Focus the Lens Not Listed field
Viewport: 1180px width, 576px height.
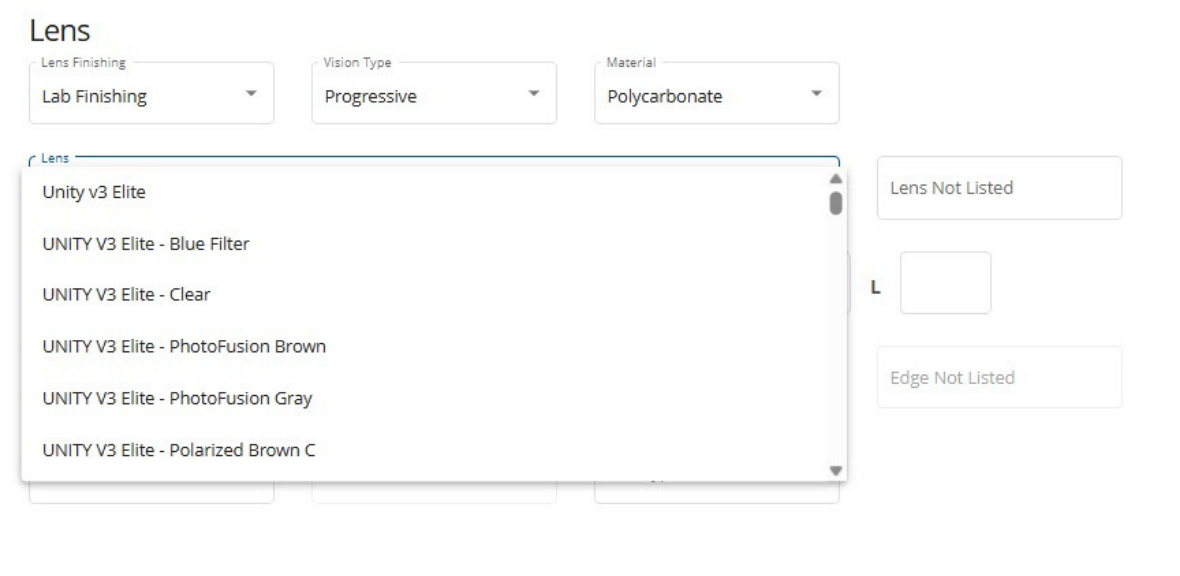coord(998,188)
